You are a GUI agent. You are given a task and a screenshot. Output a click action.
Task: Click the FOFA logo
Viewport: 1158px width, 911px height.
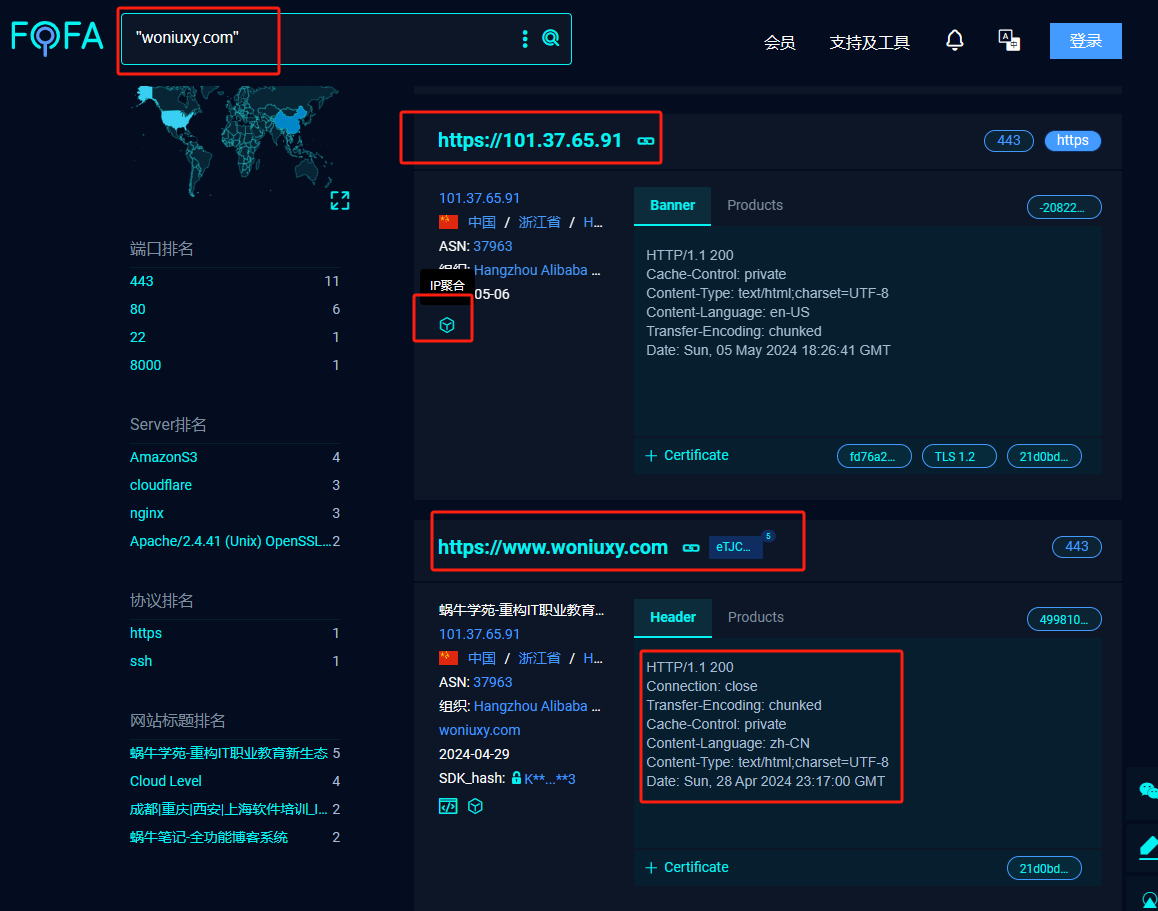pos(58,38)
